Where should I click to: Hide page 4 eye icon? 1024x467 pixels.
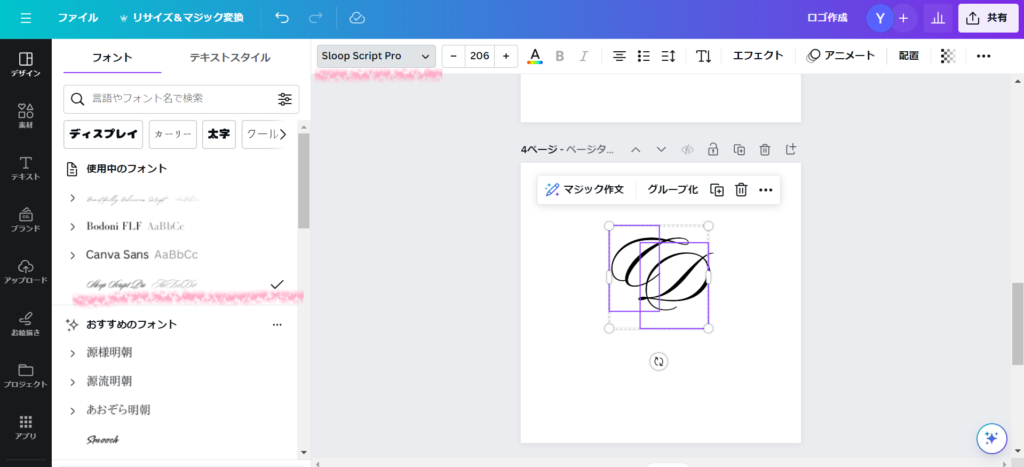[x=687, y=150]
